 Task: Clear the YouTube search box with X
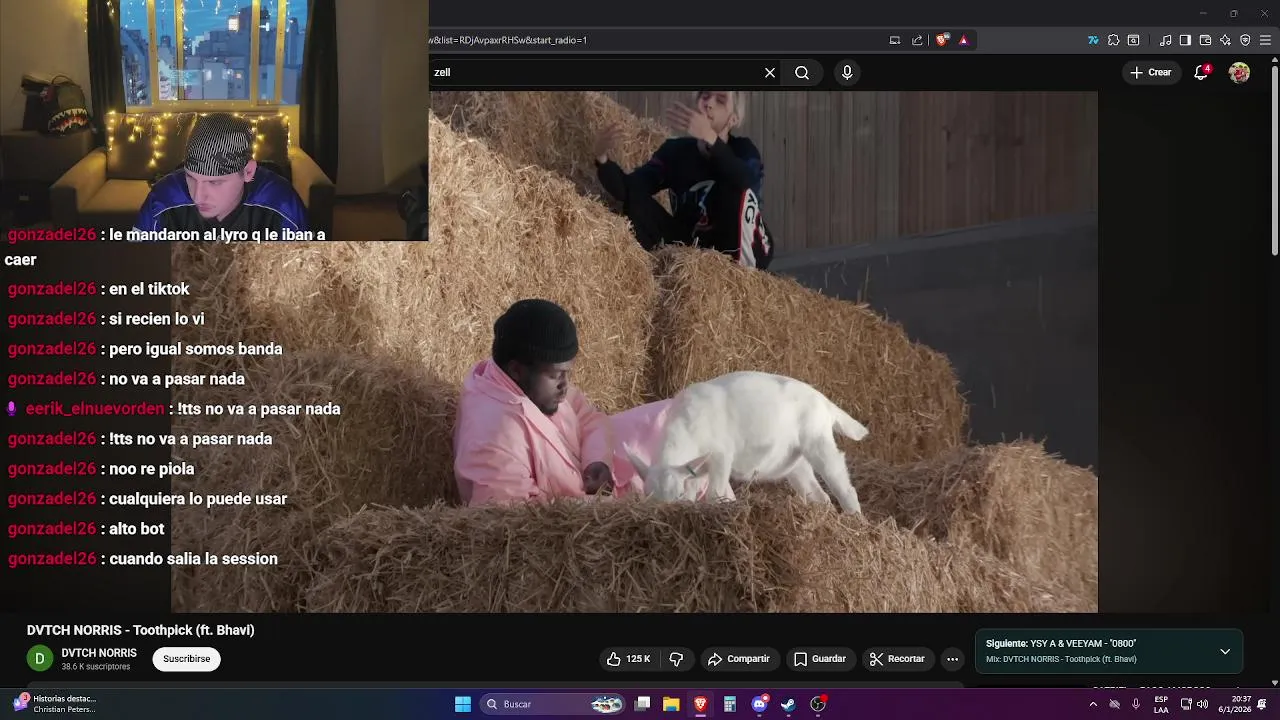770,72
